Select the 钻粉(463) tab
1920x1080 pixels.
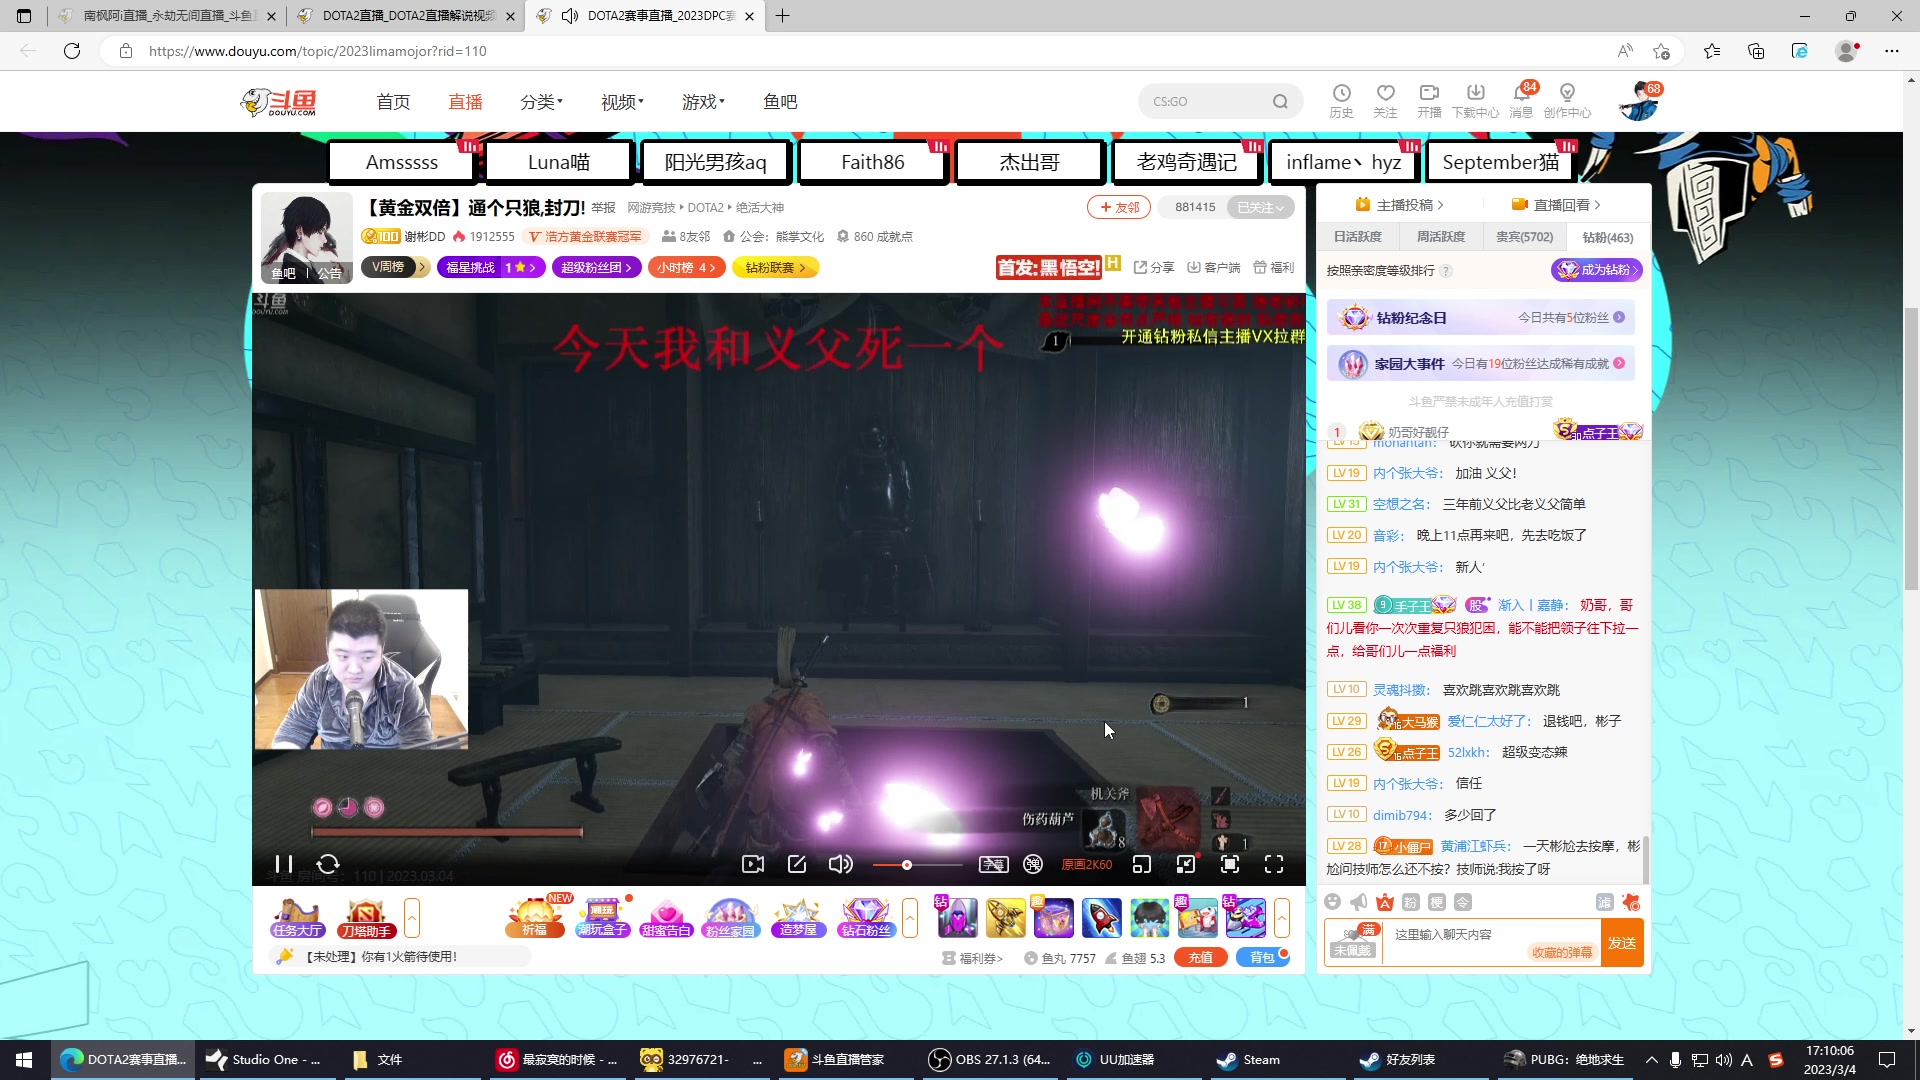coord(1608,237)
